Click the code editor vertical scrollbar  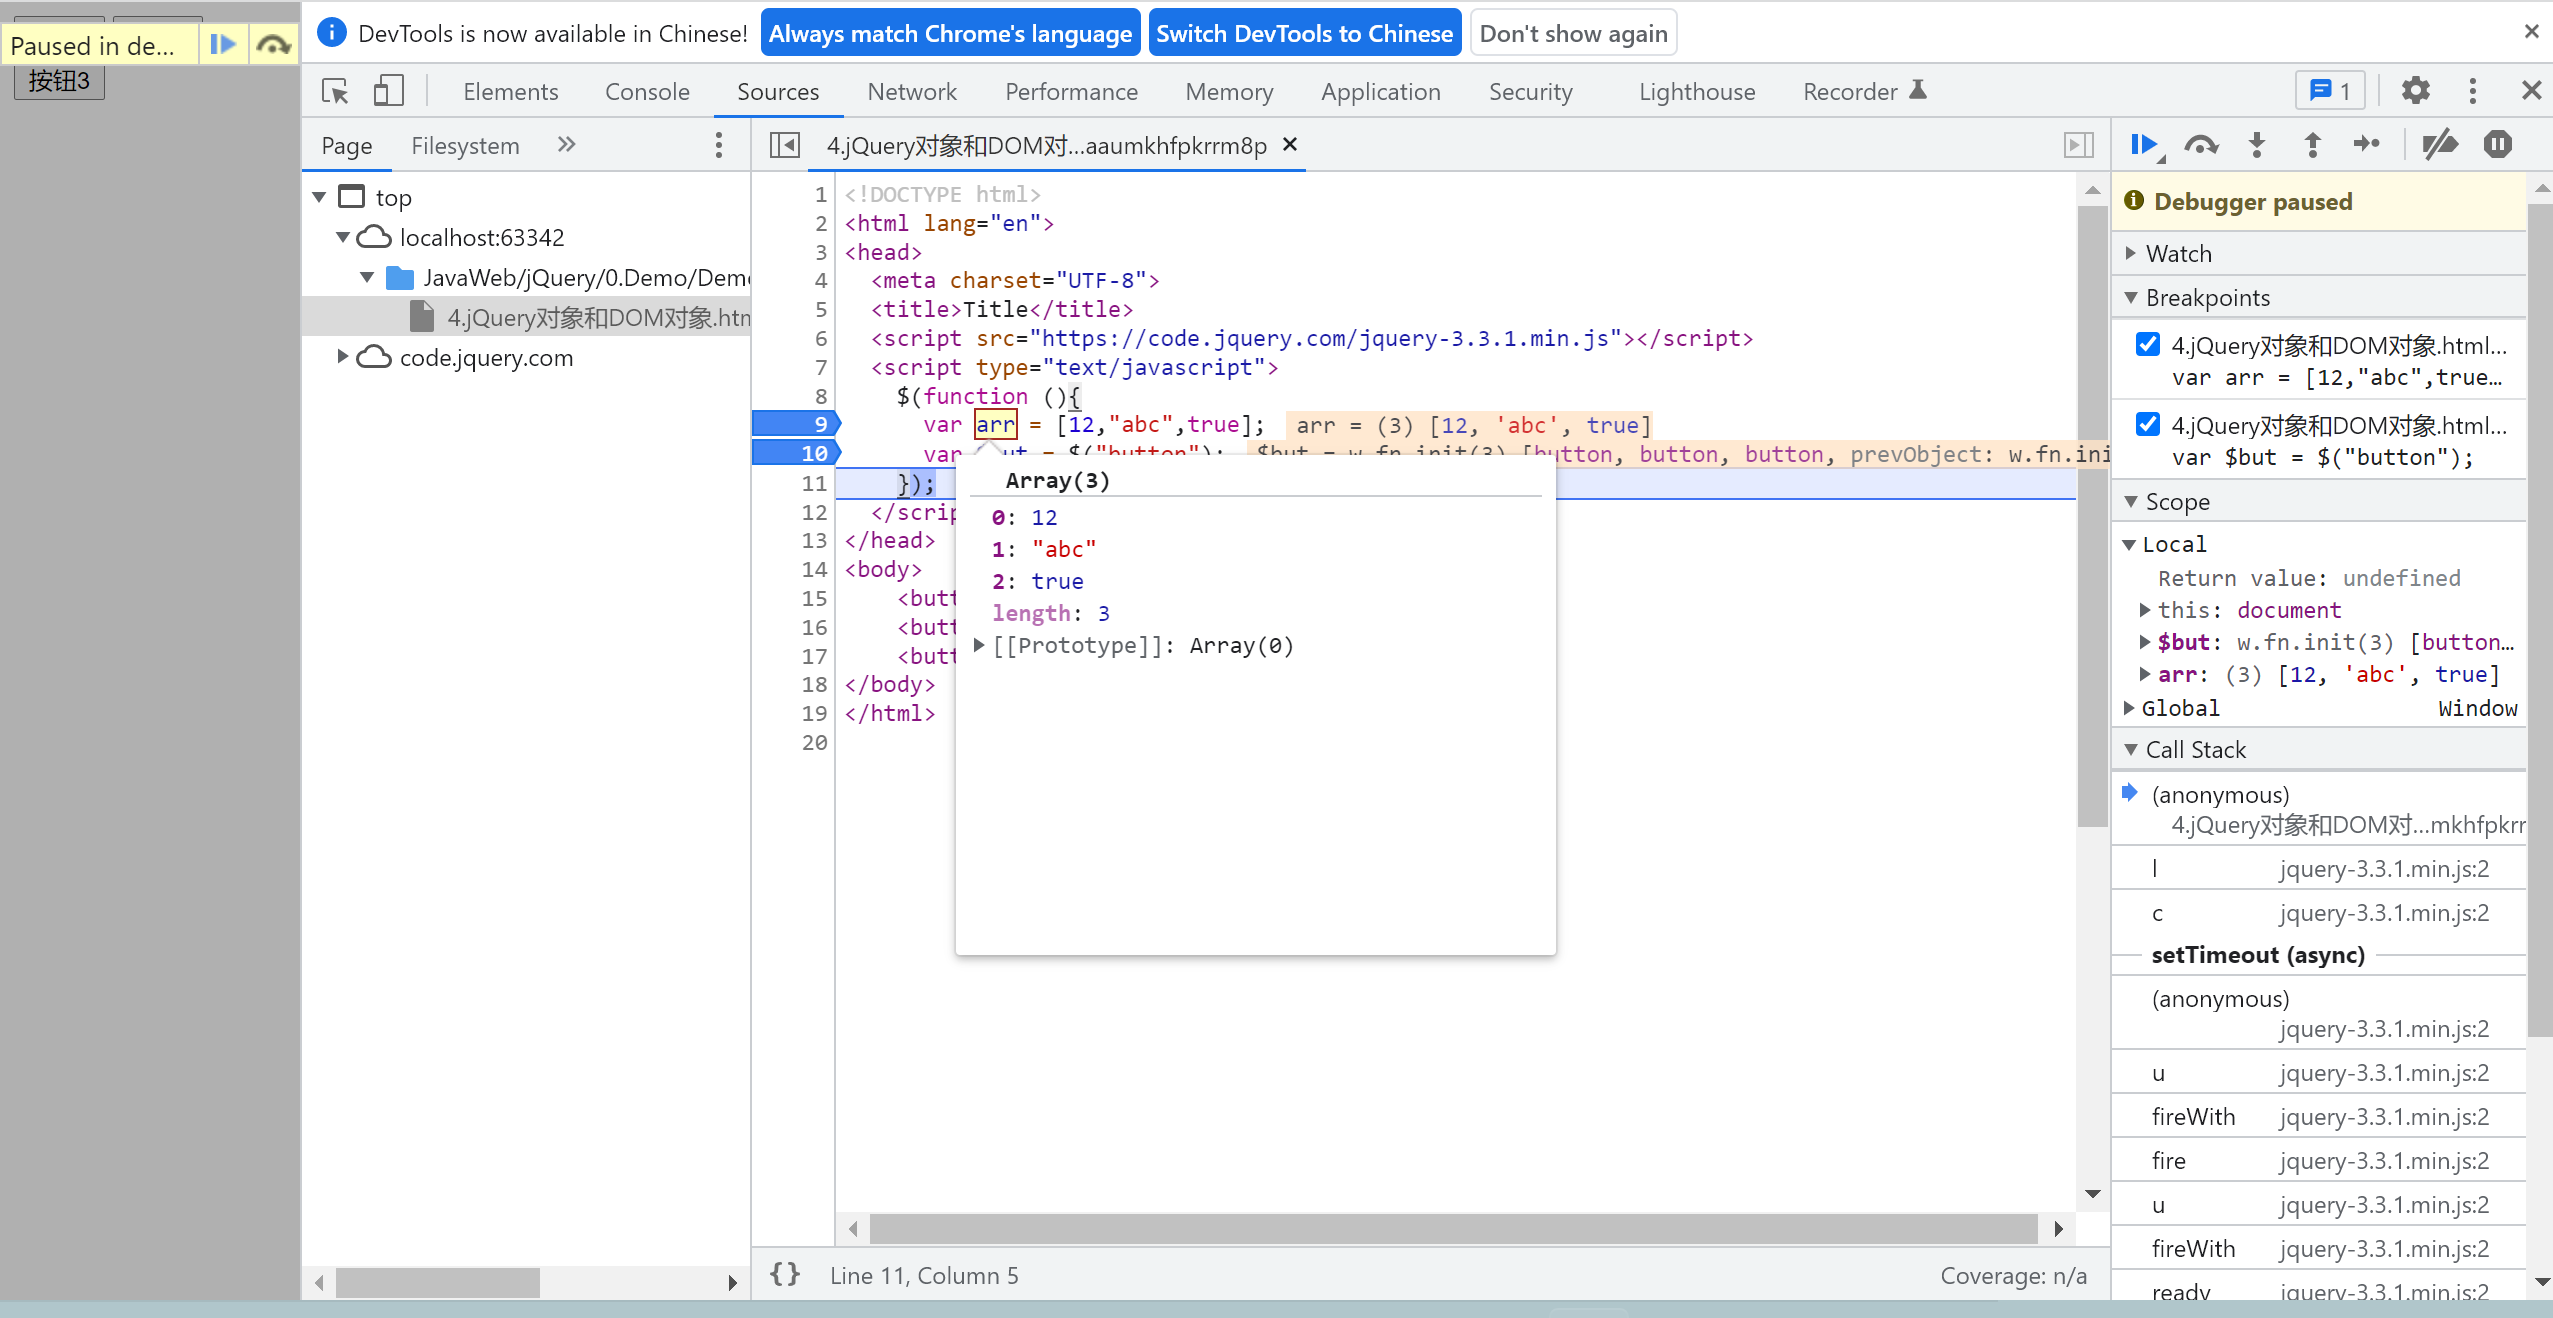pos(2092,515)
